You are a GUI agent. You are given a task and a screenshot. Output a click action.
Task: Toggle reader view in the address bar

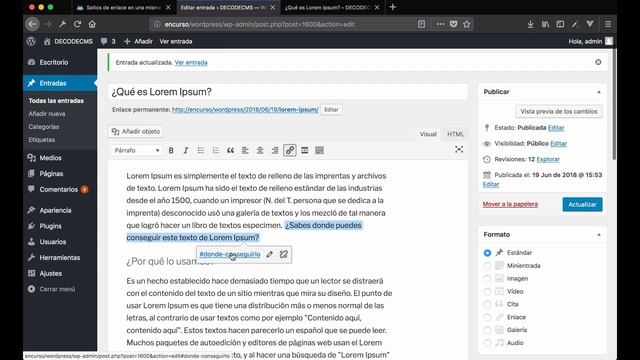click(x=421, y=24)
